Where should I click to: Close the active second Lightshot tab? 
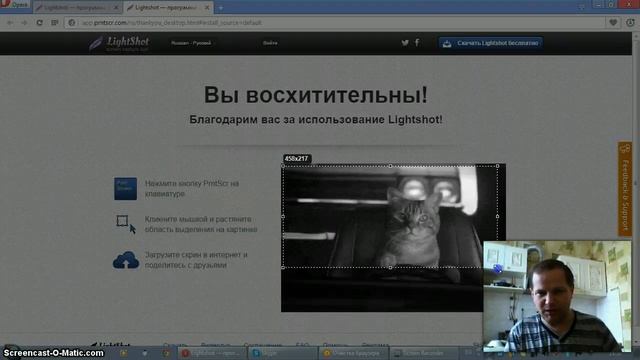[207, 7]
